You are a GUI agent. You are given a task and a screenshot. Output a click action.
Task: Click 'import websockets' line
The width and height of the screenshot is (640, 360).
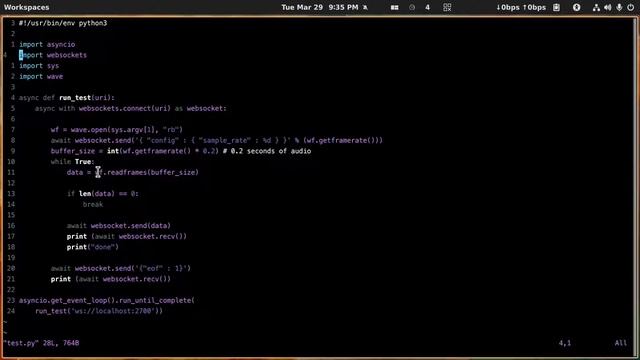tap(53, 55)
